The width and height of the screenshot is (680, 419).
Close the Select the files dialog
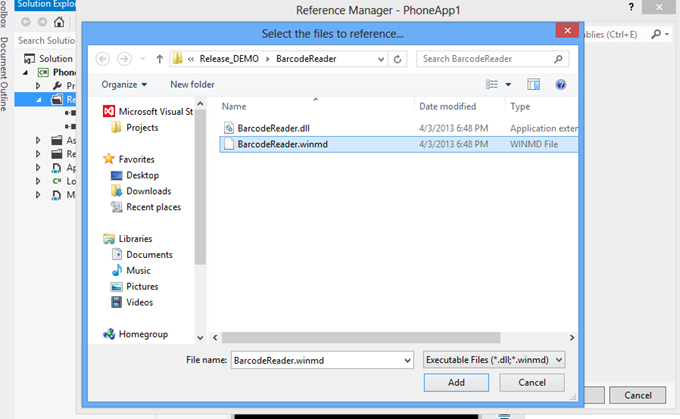click(x=567, y=30)
